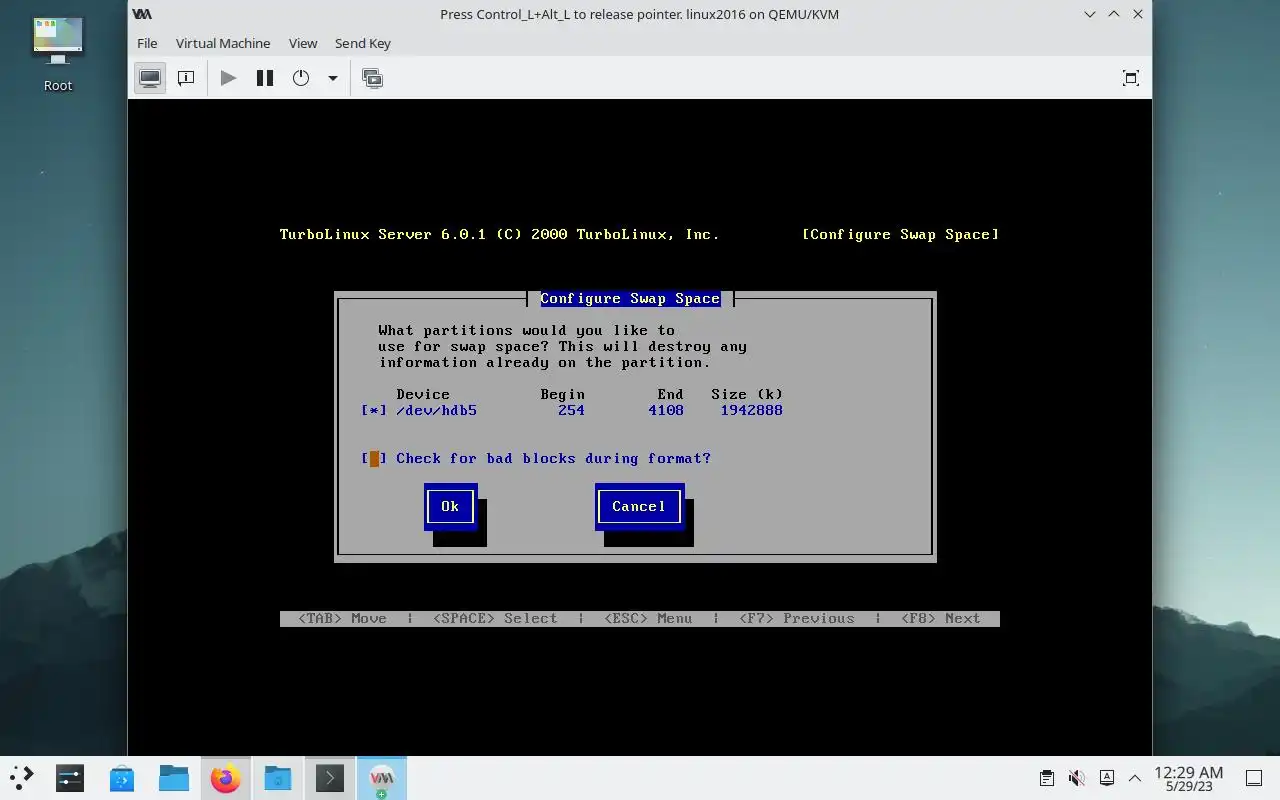The width and height of the screenshot is (1280, 800).
Task: Show virtual hardware details icon
Action: click(x=186, y=78)
